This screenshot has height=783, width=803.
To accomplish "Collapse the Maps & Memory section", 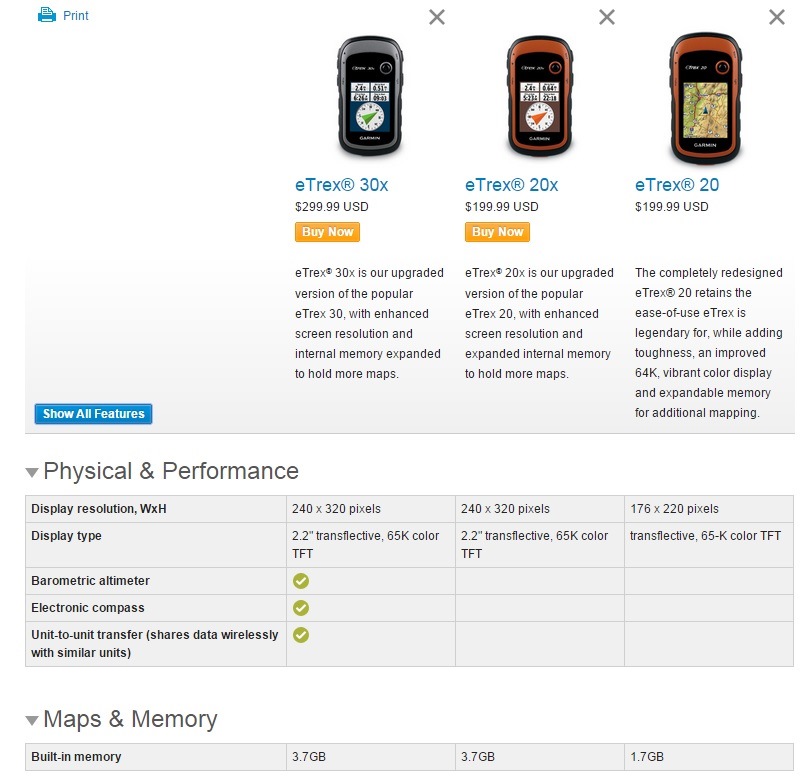I will click(33, 720).
